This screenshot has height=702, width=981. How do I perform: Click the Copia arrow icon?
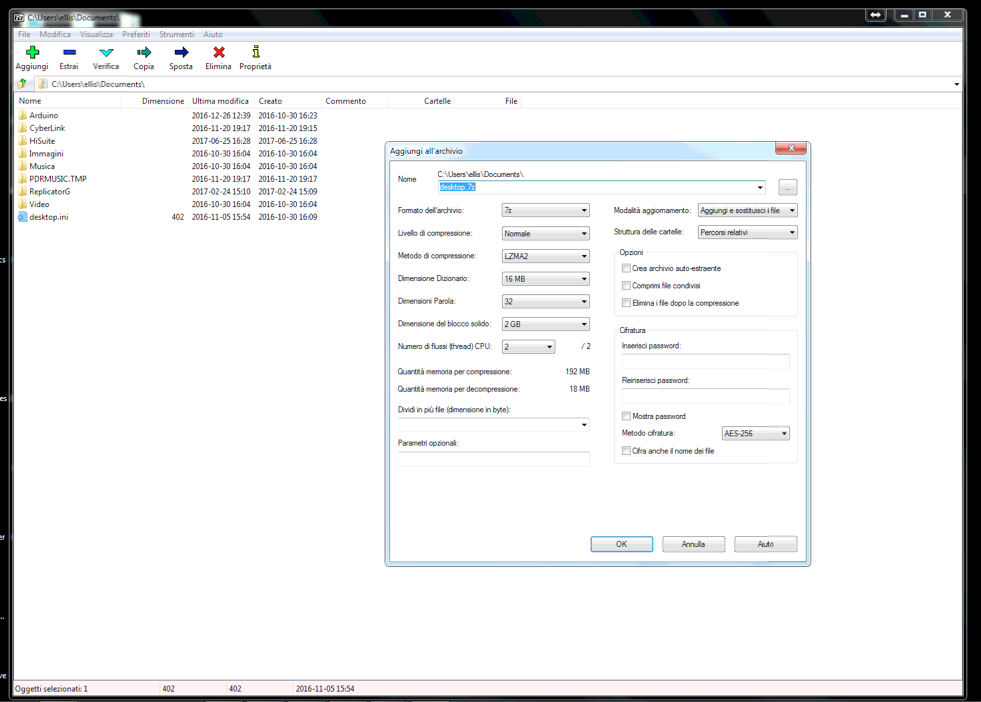pos(144,53)
